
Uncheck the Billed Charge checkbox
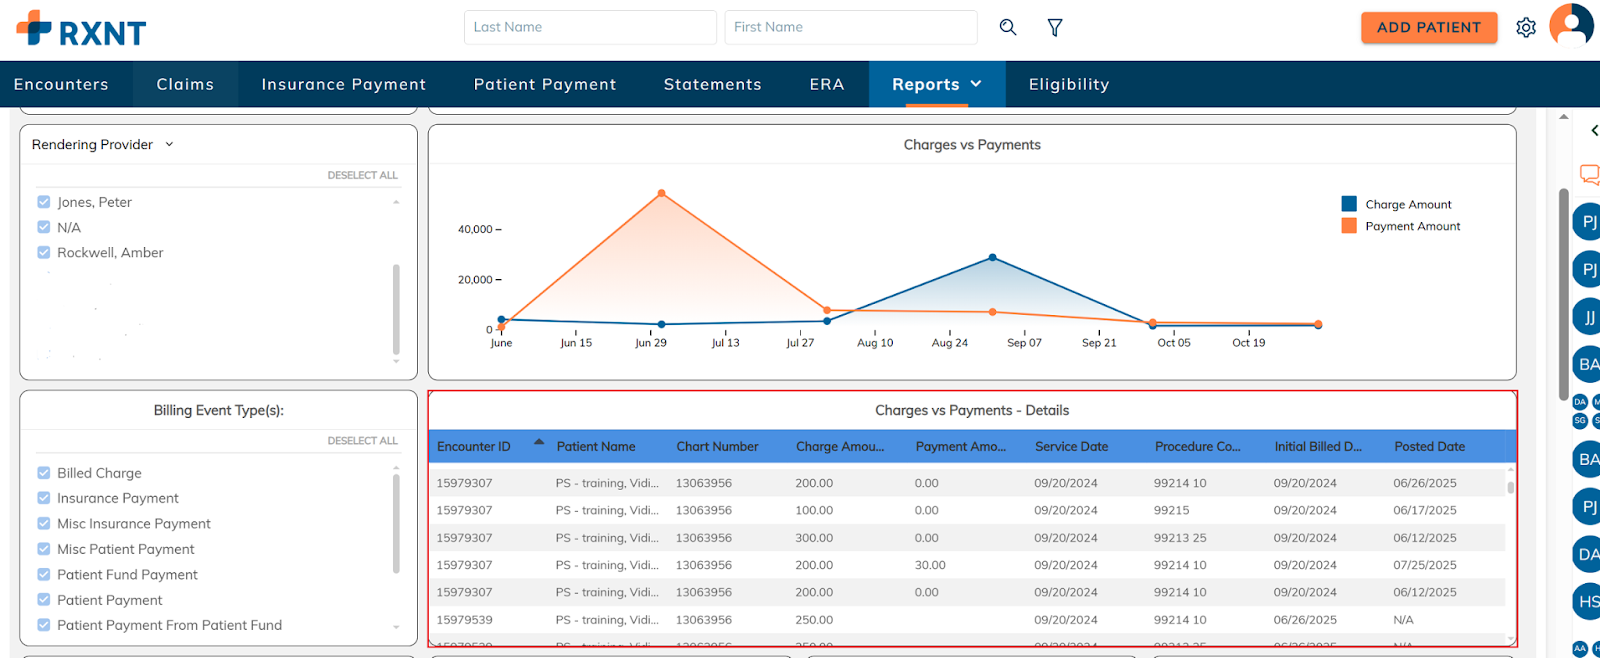point(44,473)
